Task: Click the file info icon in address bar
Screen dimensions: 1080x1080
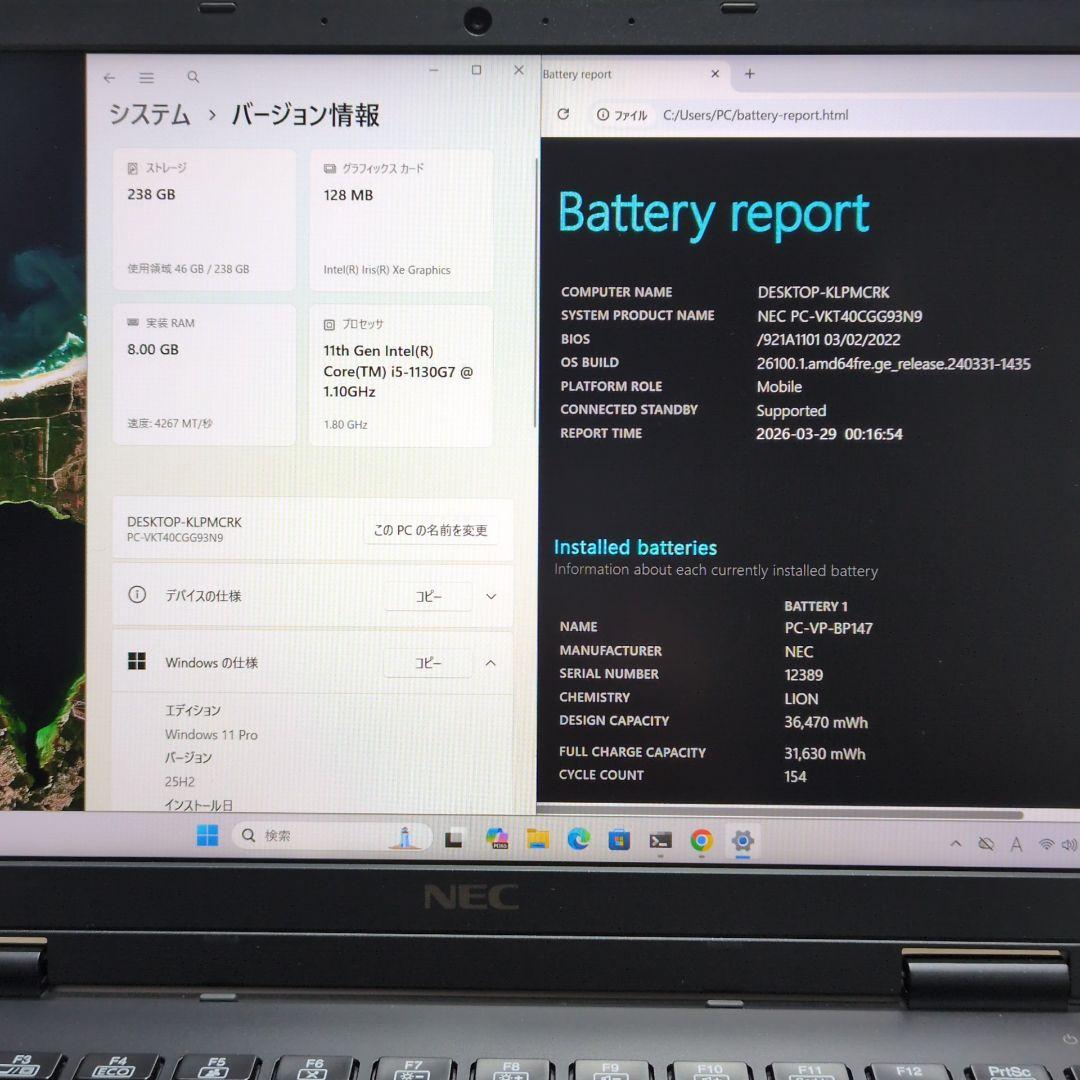Action: [603, 115]
